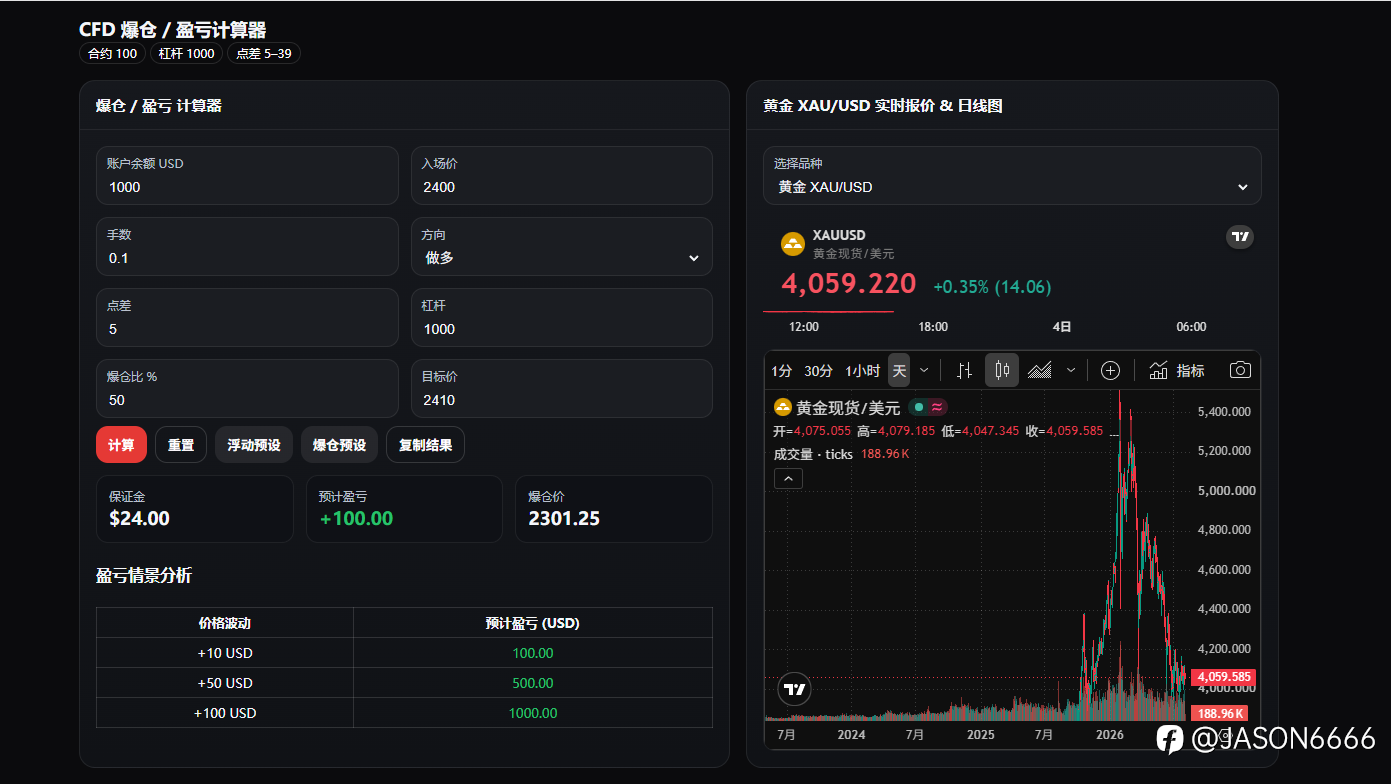This screenshot has width=1391, height=784.
Task: Click the TradingView logo near XAUUSD header
Action: [x=1240, y=237]
